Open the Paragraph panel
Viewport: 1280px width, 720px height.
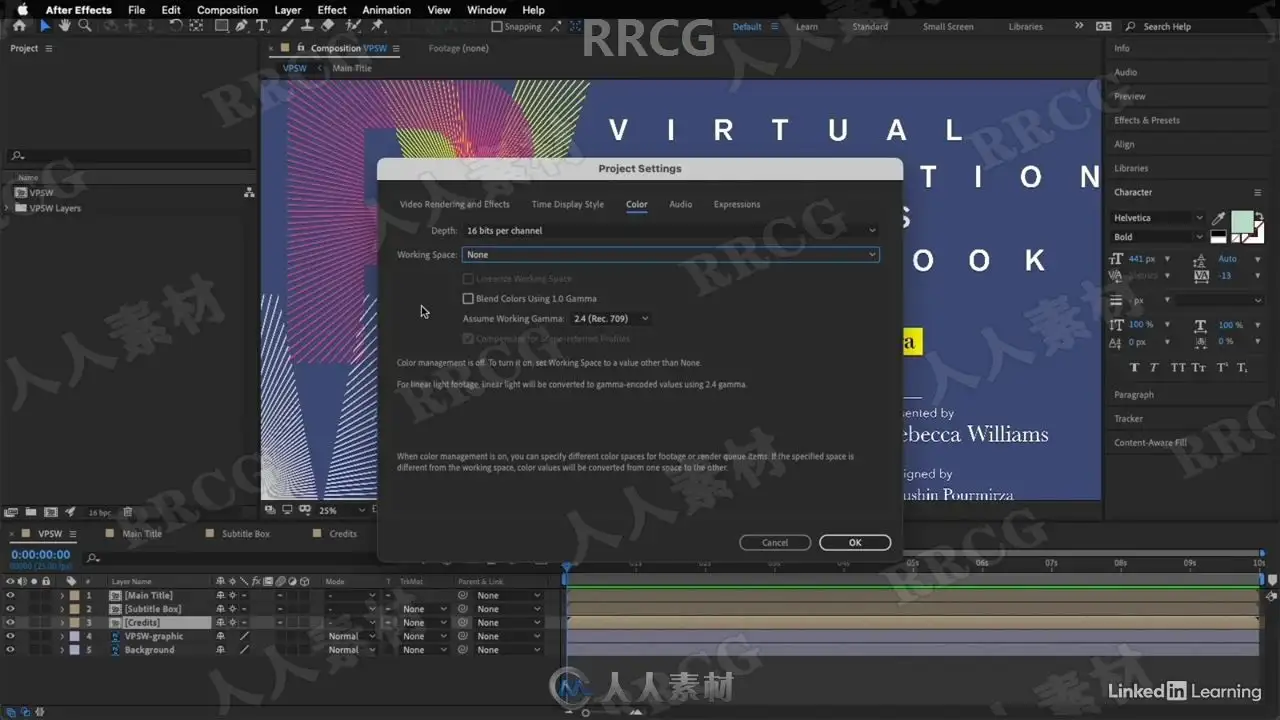pos(1134,395)
